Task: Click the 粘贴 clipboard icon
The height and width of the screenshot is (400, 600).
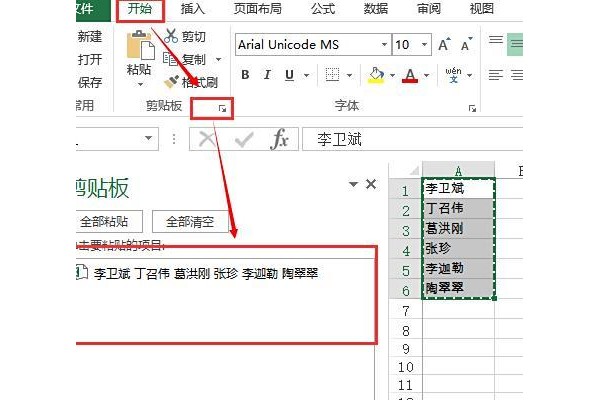Action: coord(140,45)
